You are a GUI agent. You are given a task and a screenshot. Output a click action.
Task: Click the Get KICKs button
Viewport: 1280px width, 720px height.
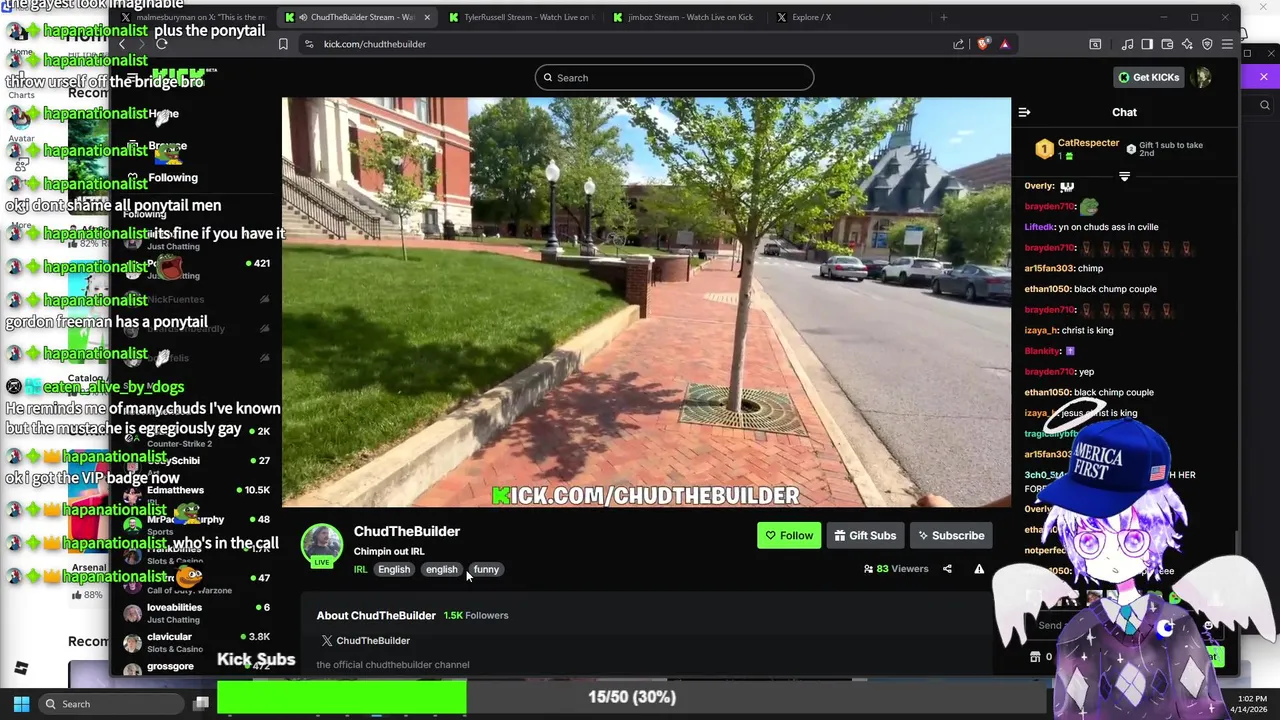pos(1148,77)
